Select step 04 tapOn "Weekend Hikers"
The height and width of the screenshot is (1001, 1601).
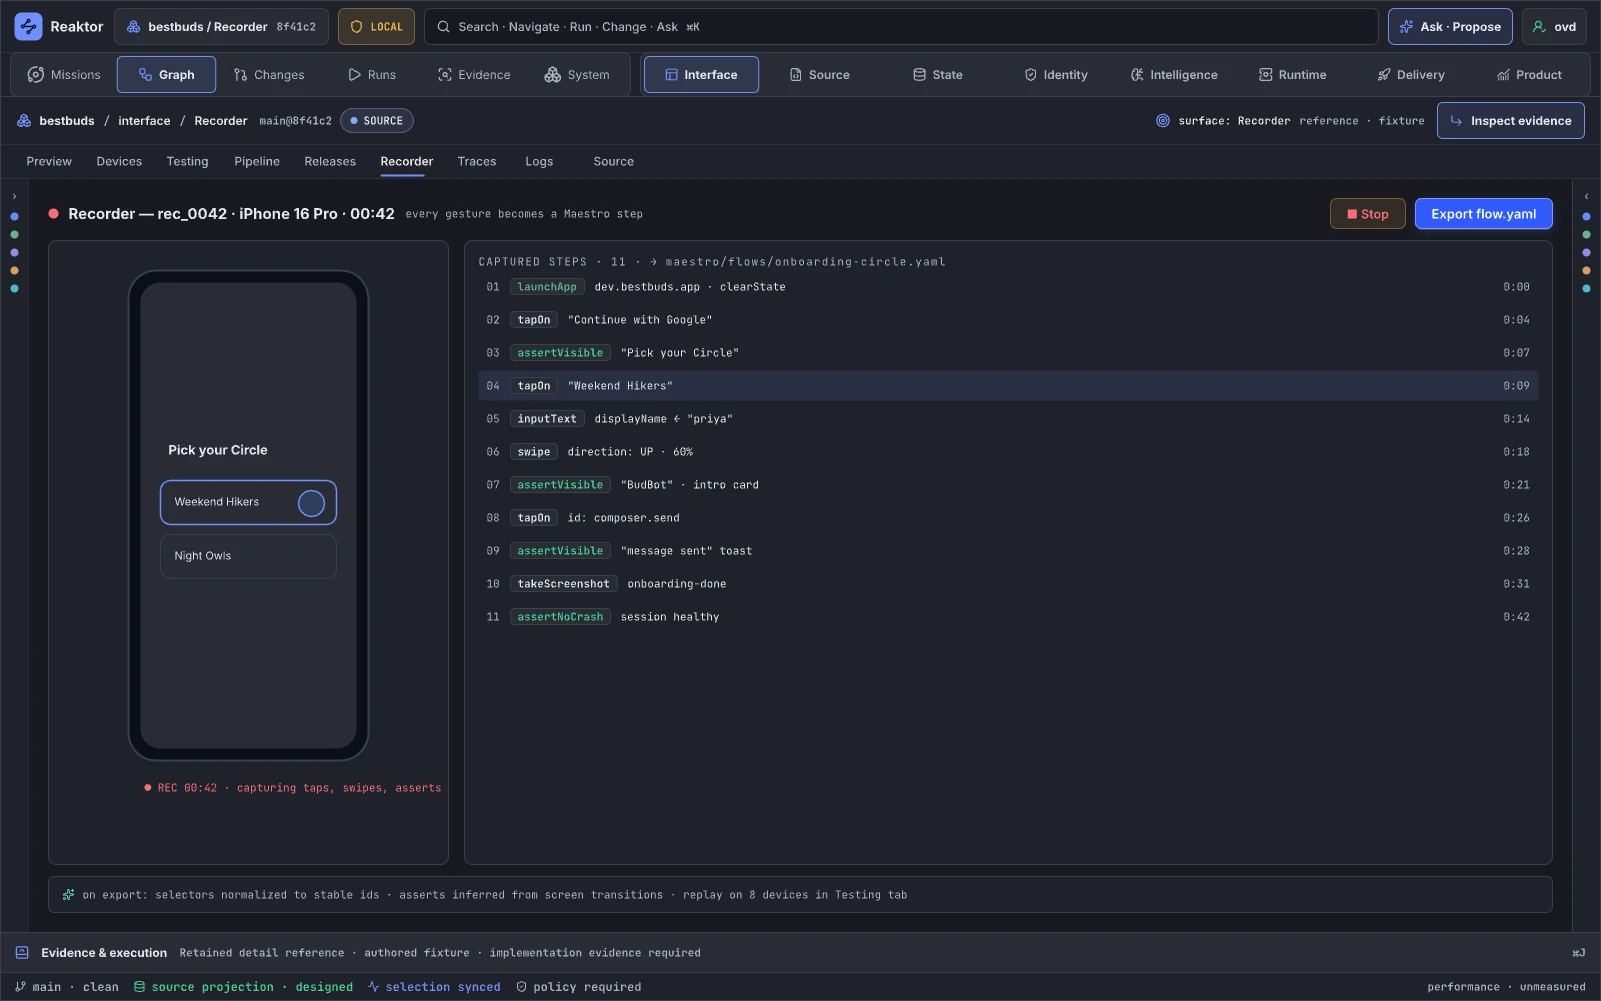coord(1008,386)
